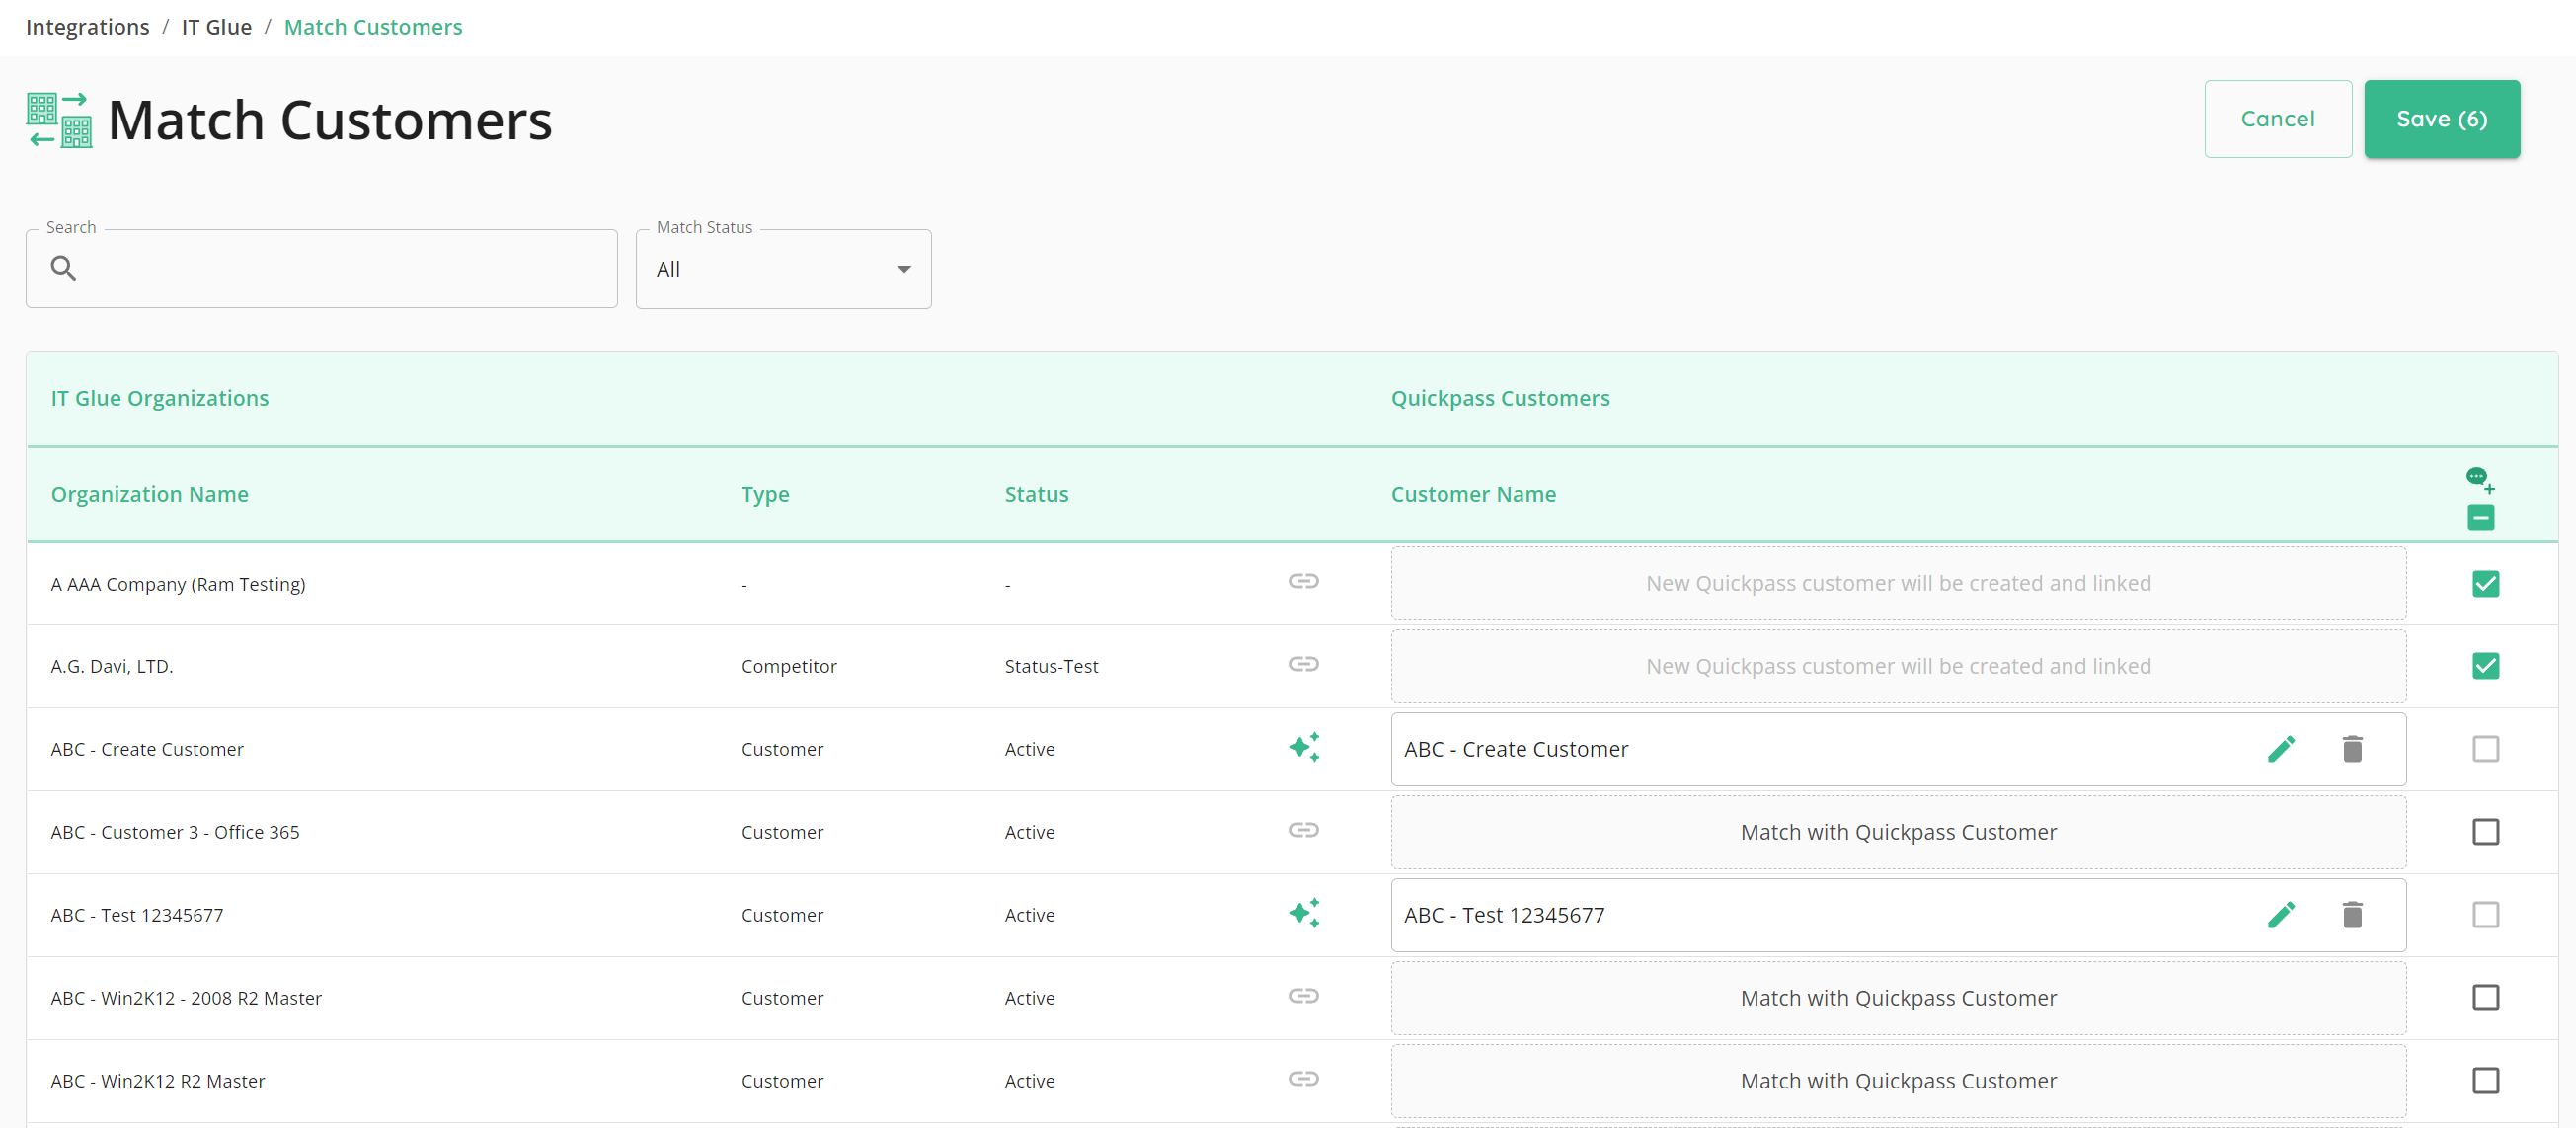Toggle checkbox for ABC - Create Customer row

[x=2485, y=749]
